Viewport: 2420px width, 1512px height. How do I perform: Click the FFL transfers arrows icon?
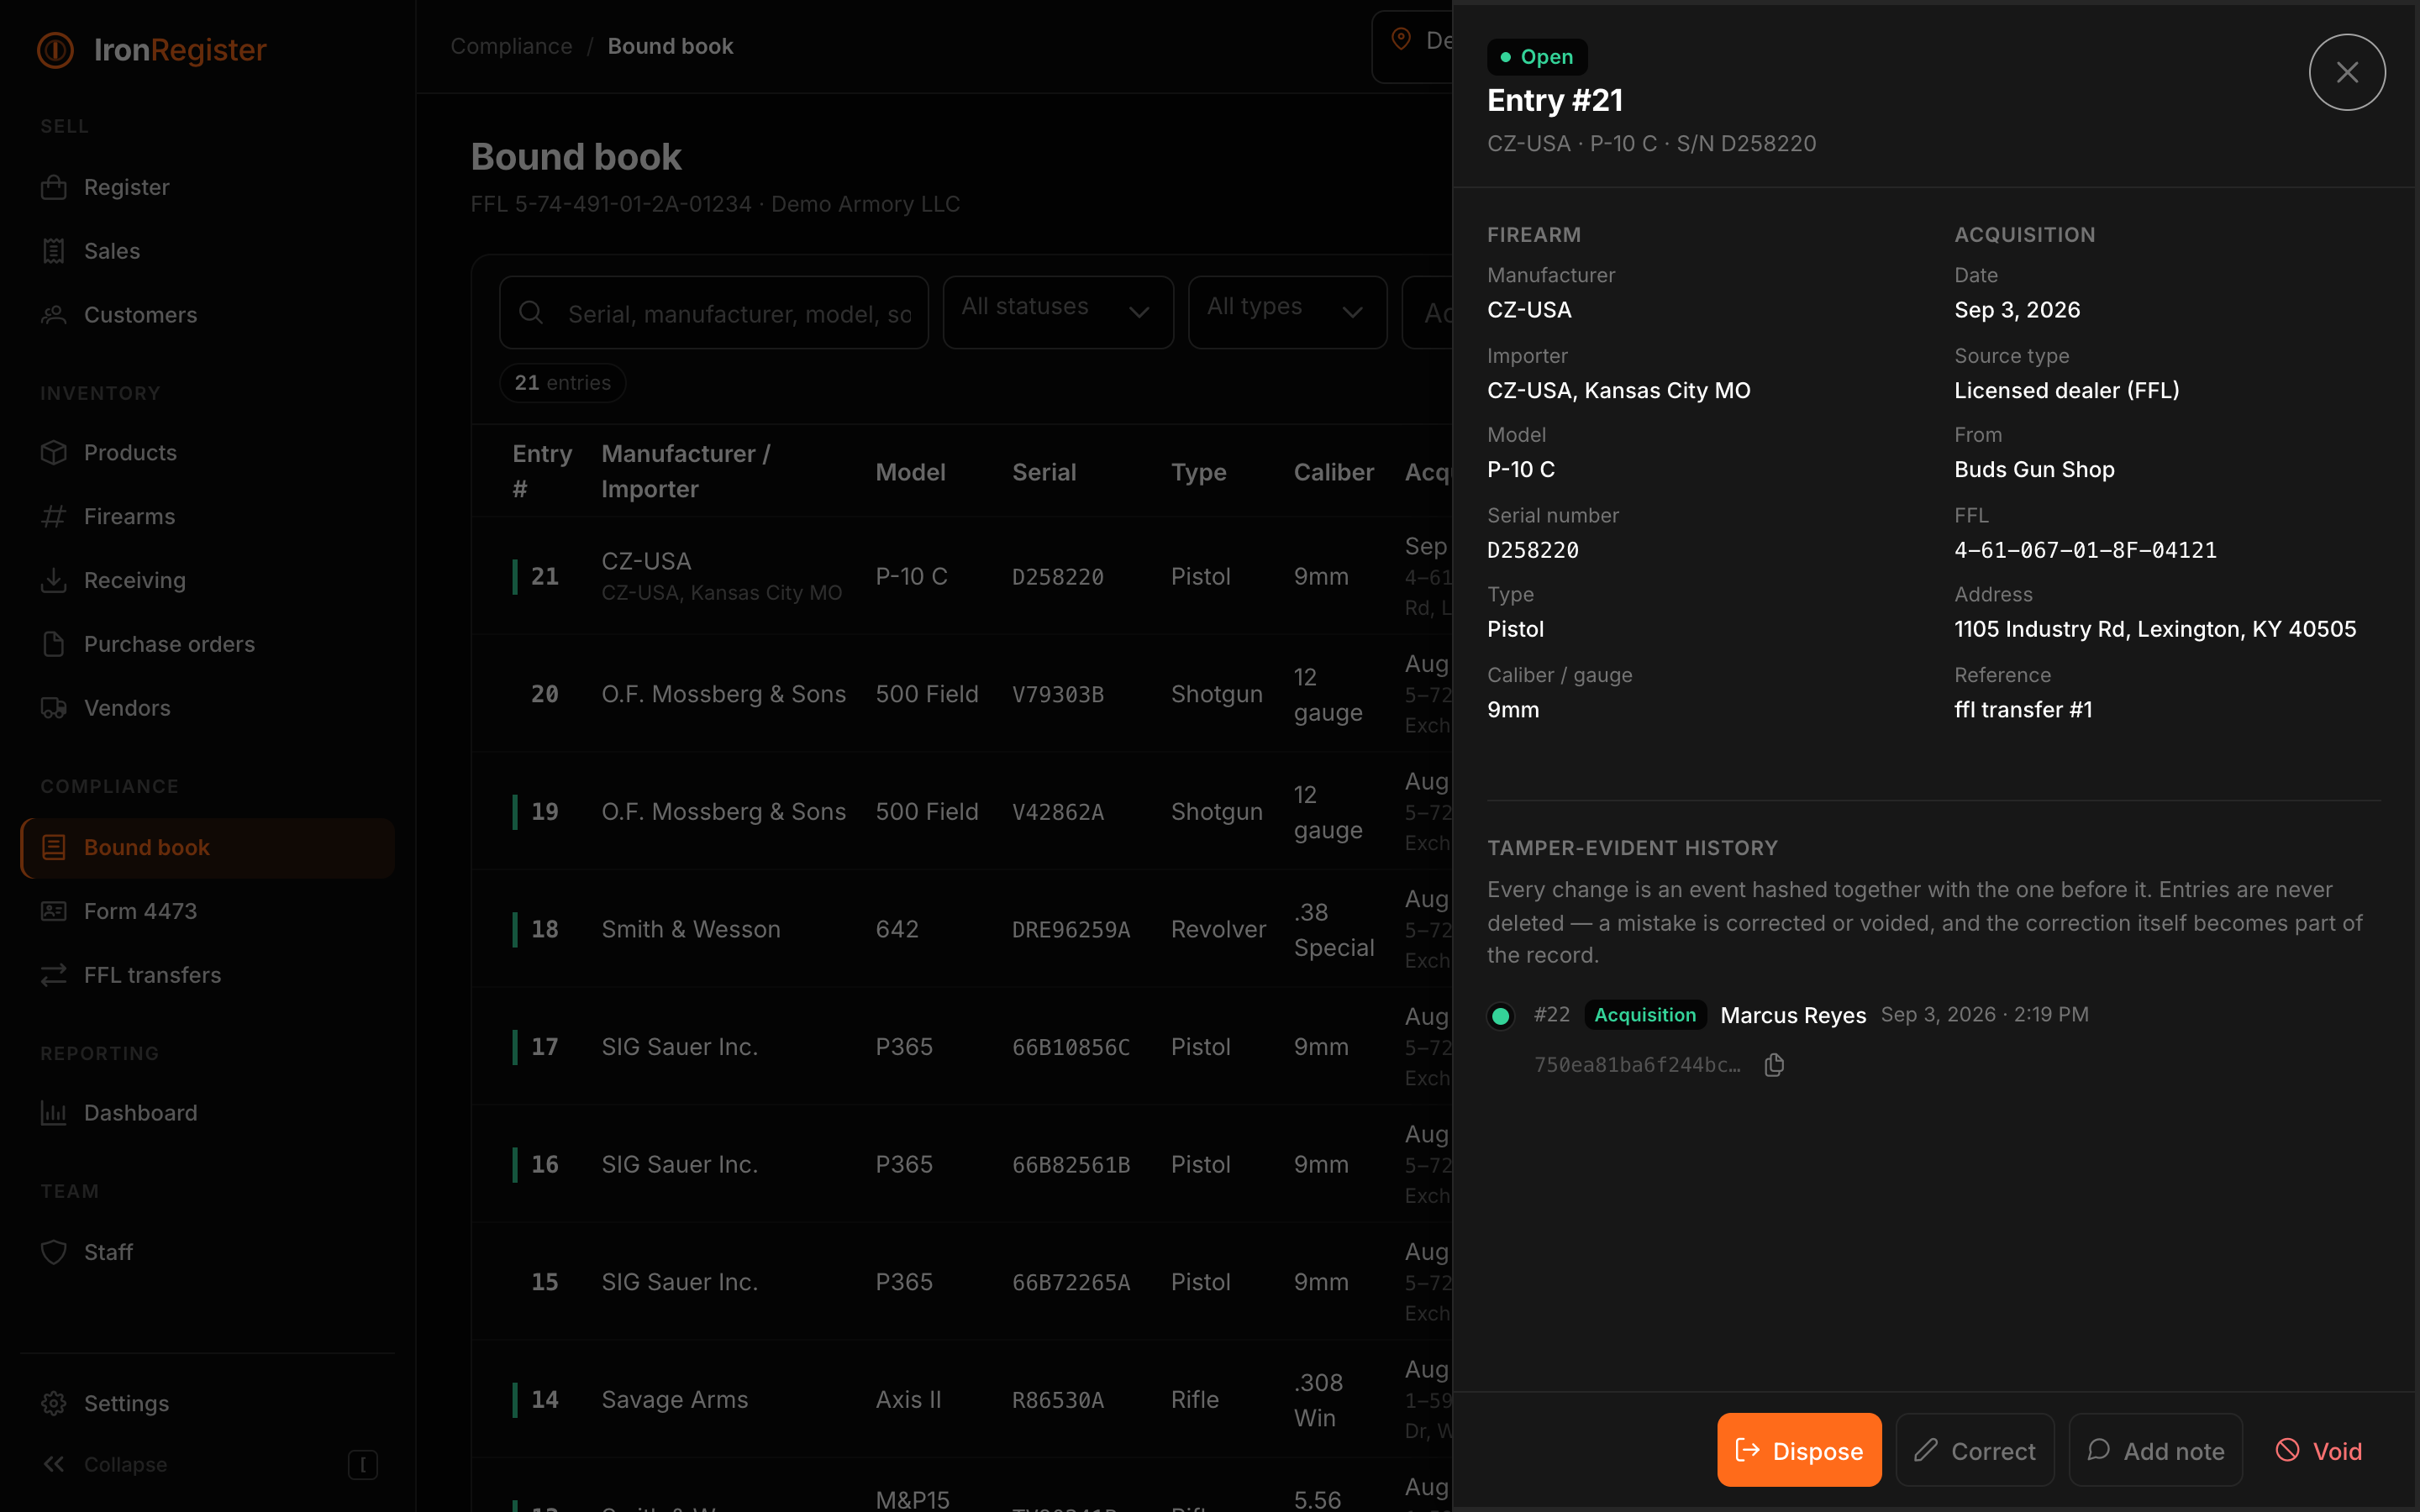click(54, 975)
